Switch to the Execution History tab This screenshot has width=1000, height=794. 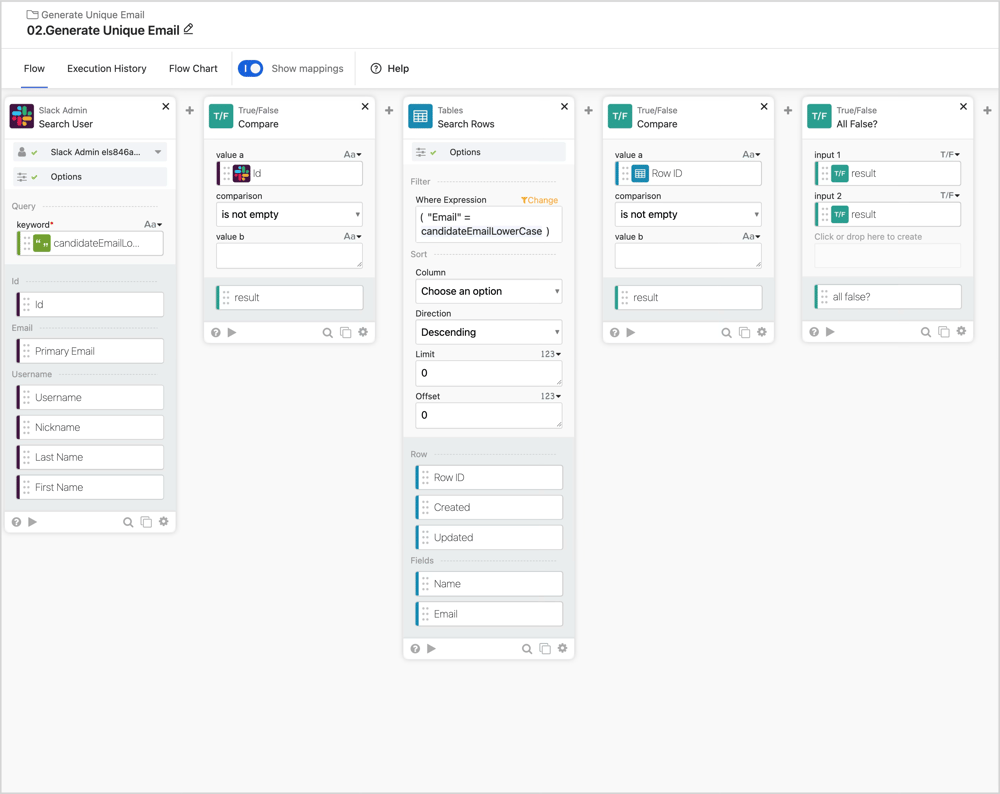coord(106,68)
